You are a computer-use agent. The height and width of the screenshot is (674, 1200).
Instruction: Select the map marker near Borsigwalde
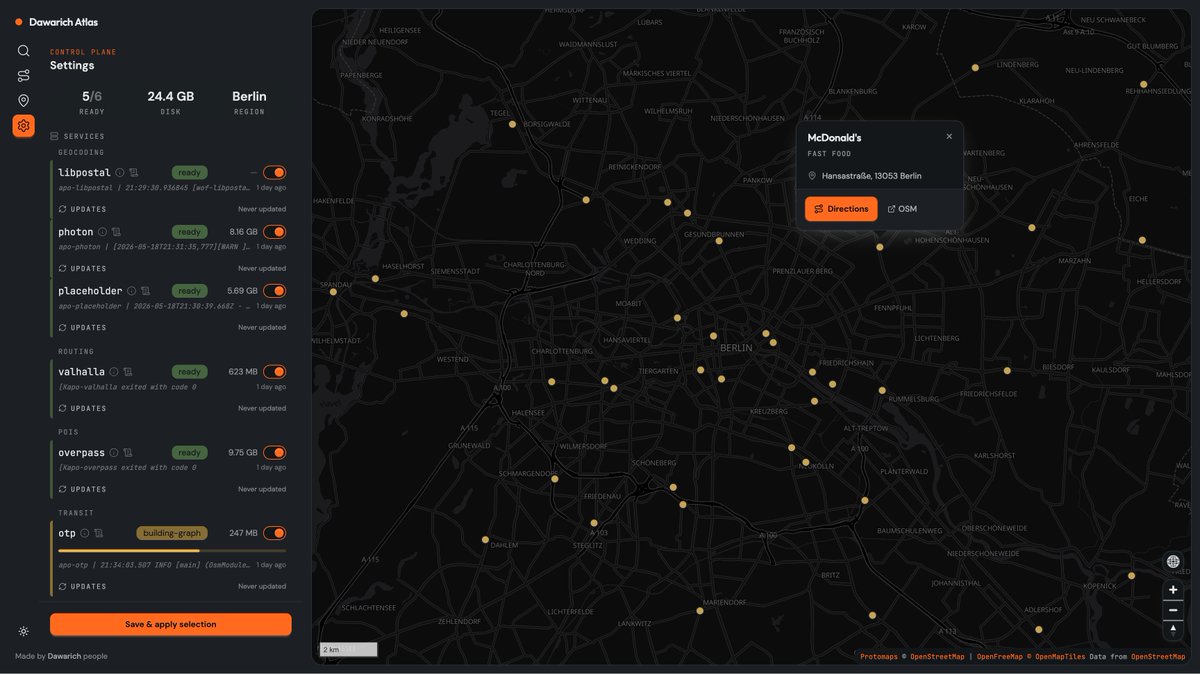click(512, 124)
